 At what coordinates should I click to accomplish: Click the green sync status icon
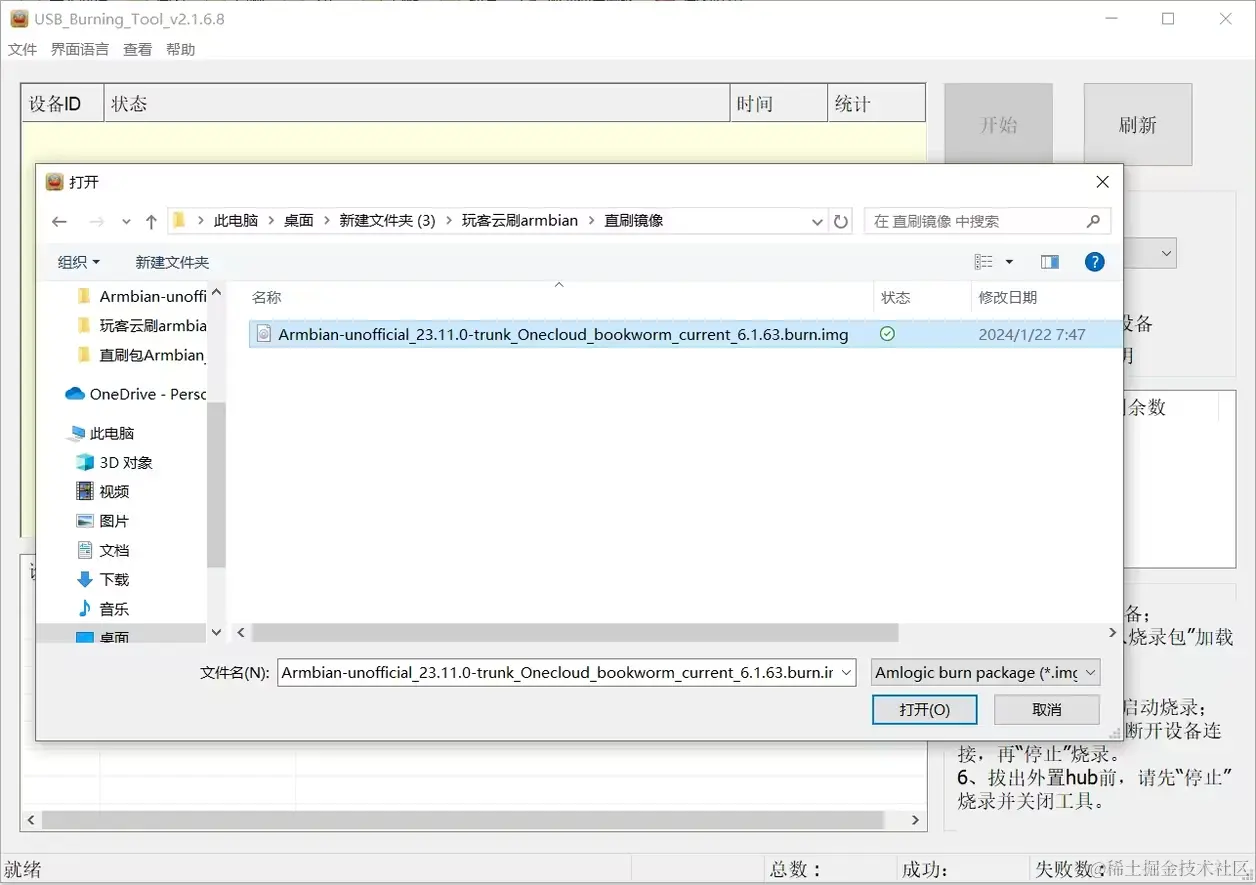point(887,334)
